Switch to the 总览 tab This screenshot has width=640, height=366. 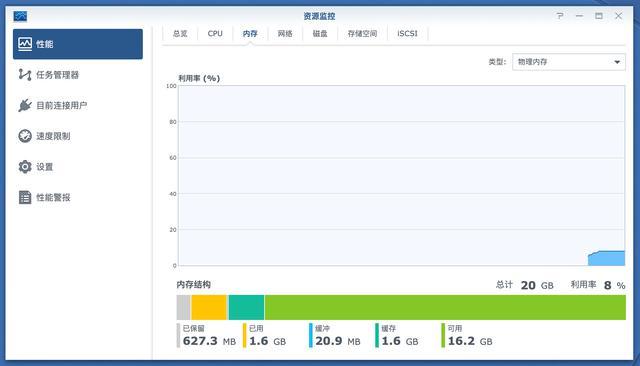(180, 33)
